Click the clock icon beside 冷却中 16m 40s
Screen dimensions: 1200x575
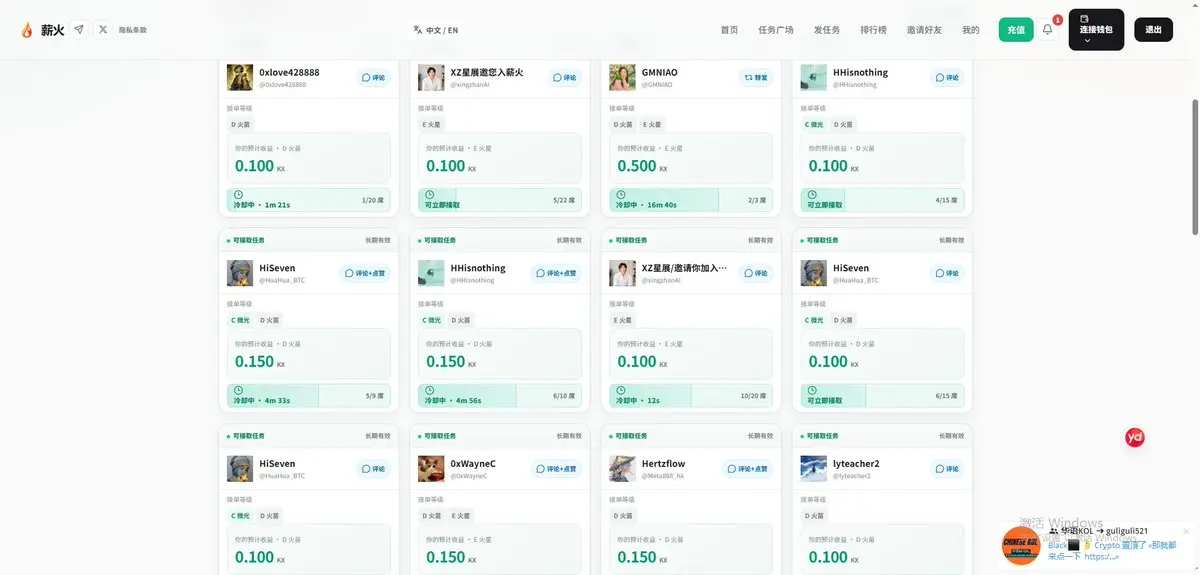click(x=621, y=195)
